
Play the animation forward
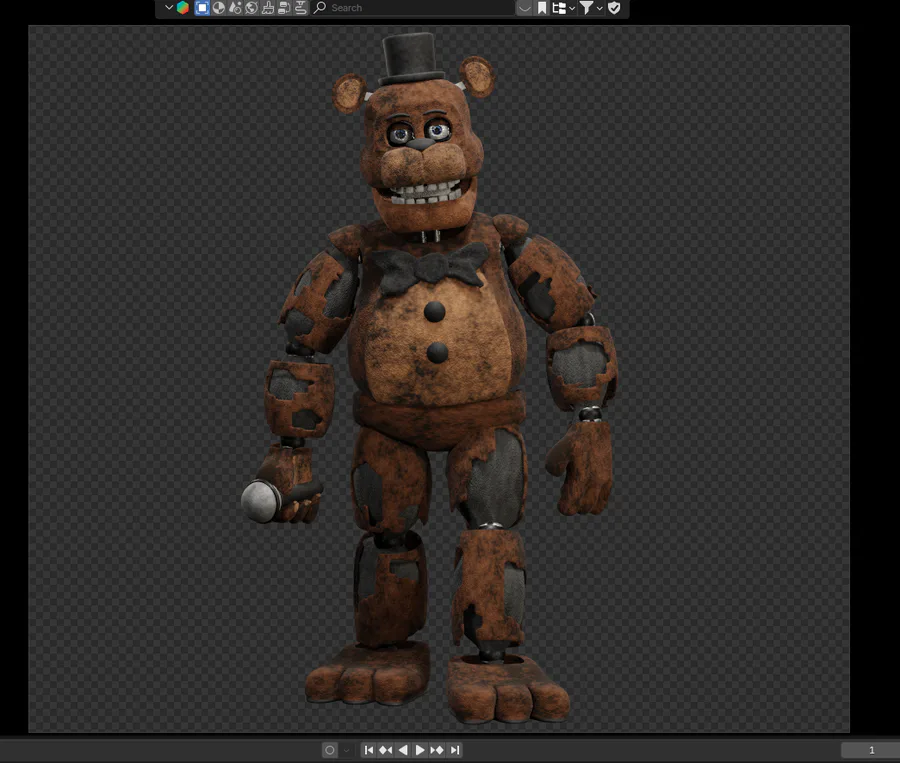tap(420, 750)
